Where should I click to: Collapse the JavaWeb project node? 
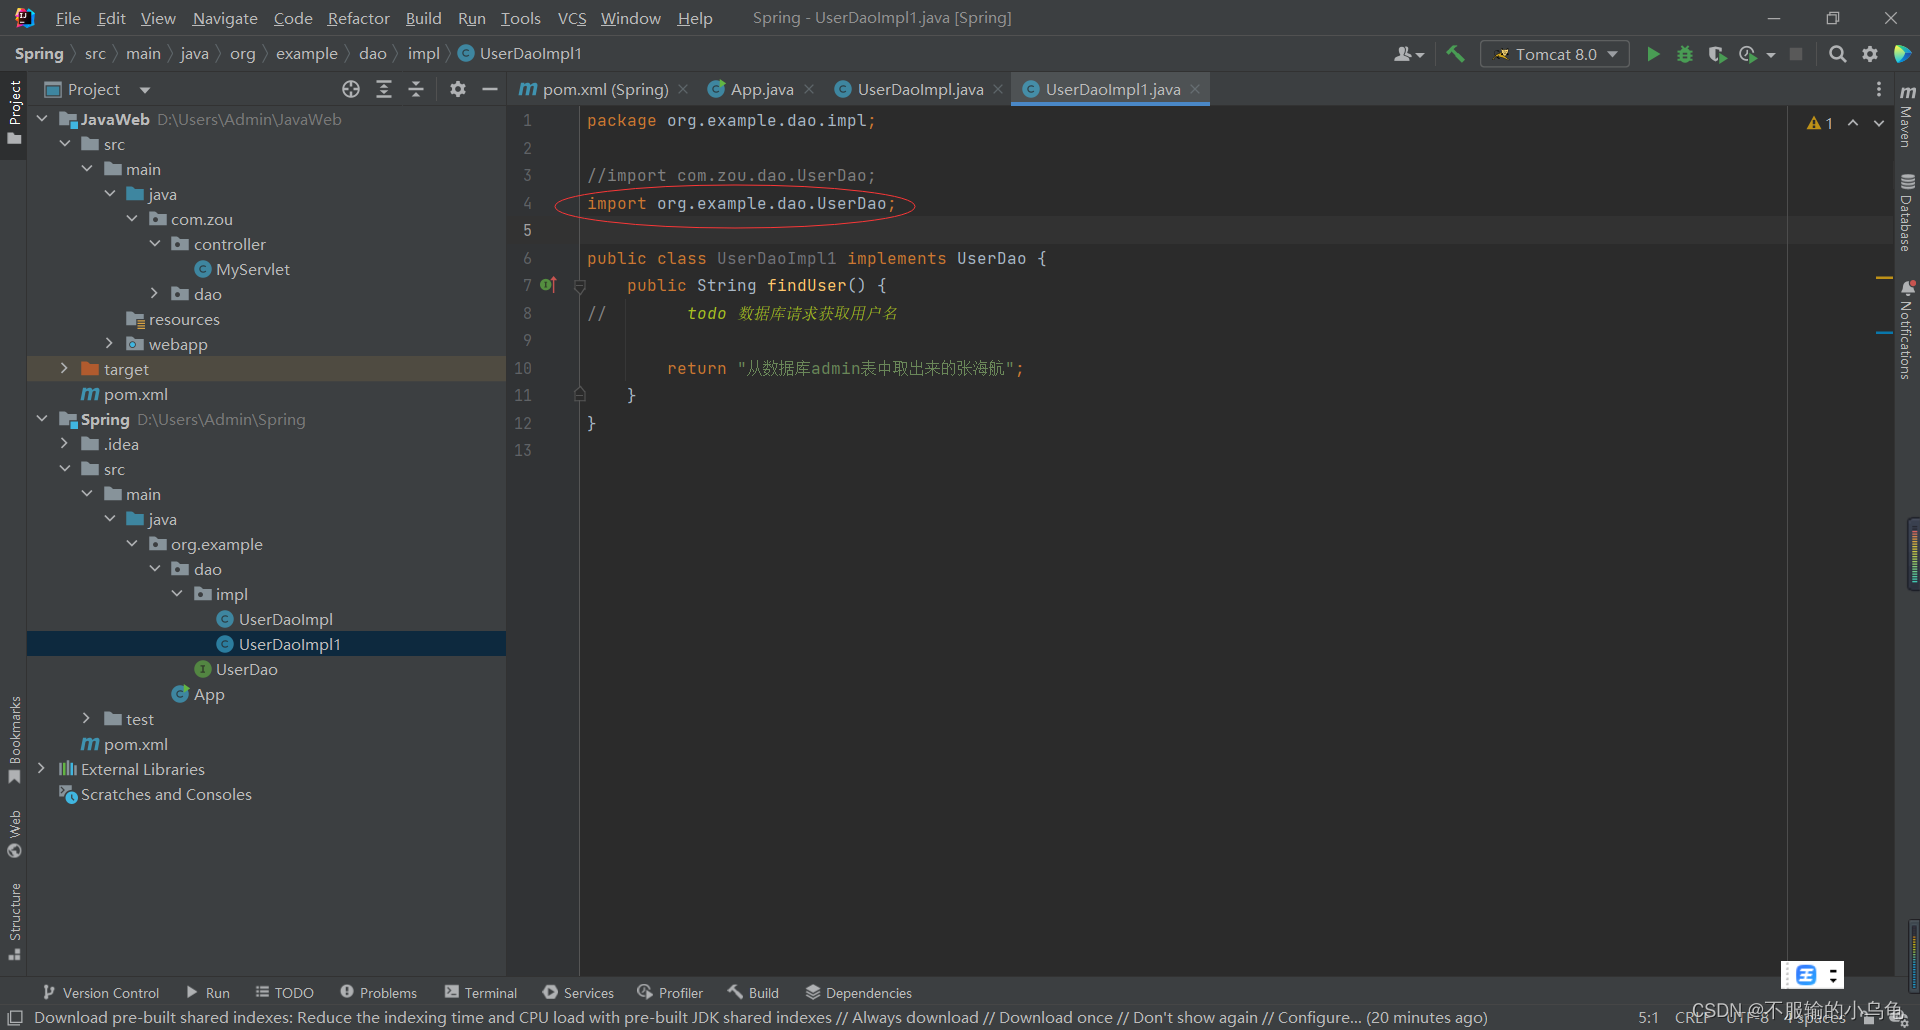coord(42,119)
